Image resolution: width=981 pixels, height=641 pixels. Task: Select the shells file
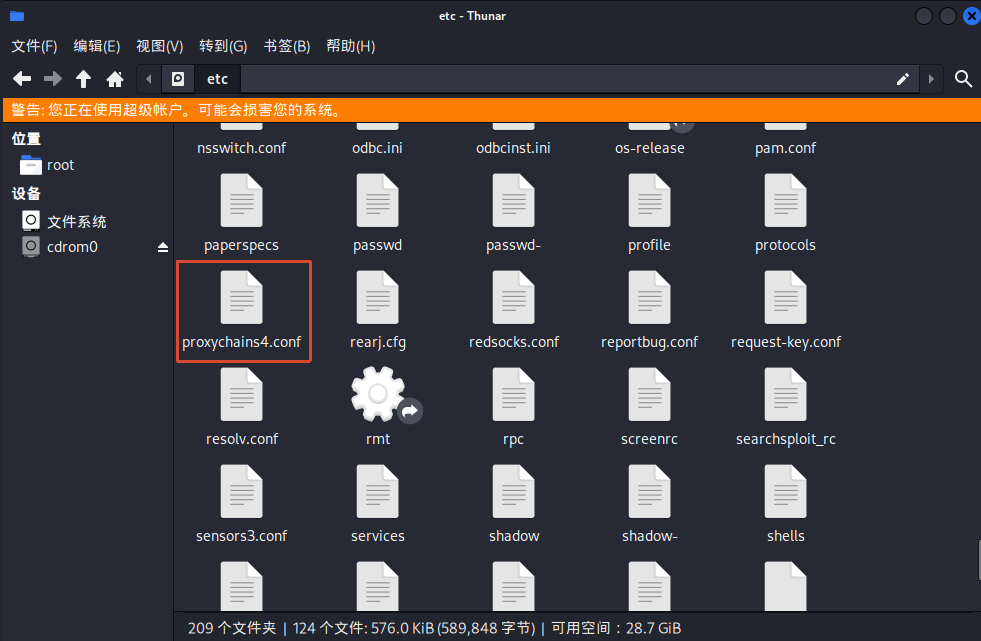786,503
